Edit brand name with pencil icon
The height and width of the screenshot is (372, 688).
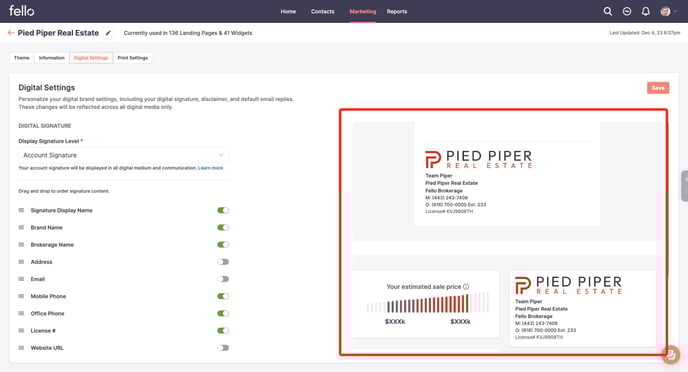[x=108, y=33]
